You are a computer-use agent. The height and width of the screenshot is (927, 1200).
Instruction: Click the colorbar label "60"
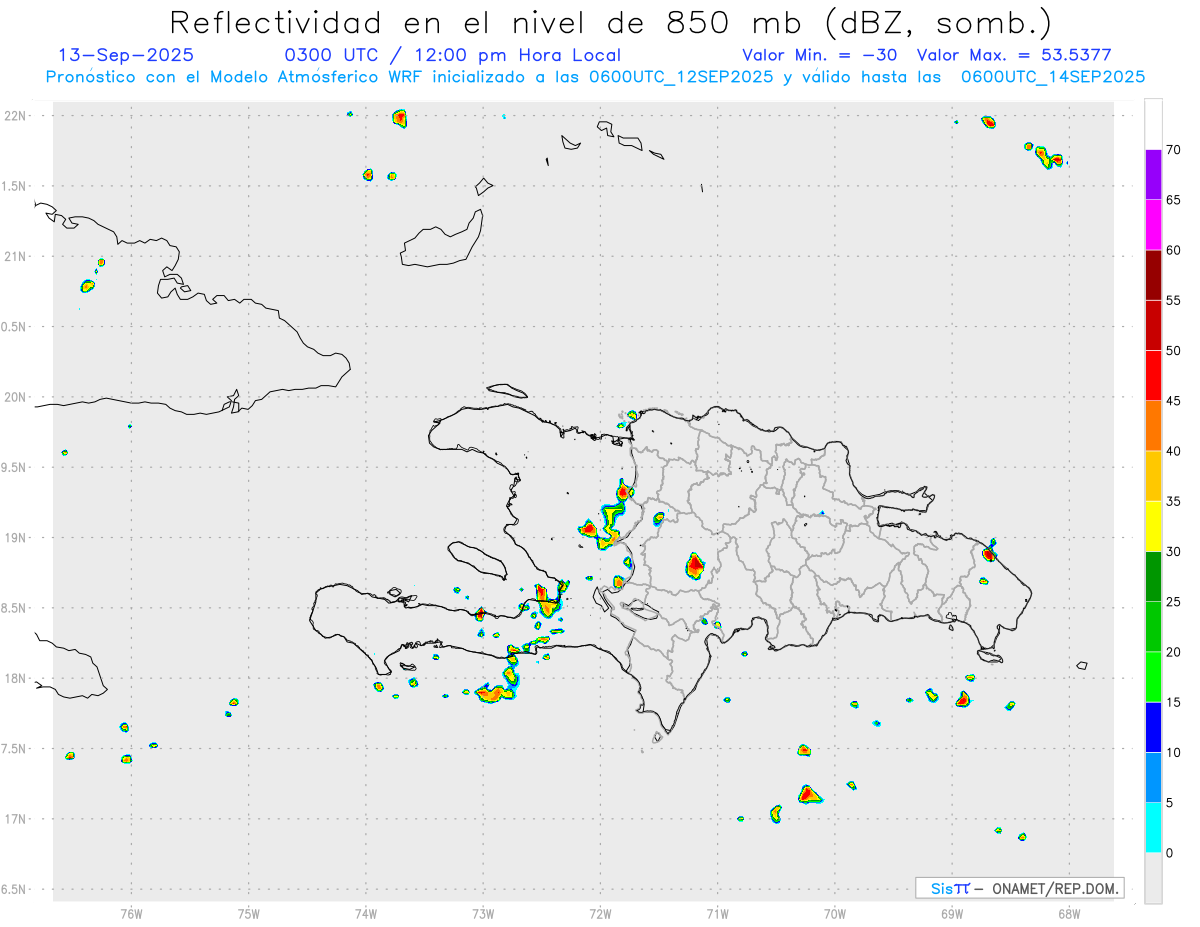click(x=1174, y=250)
